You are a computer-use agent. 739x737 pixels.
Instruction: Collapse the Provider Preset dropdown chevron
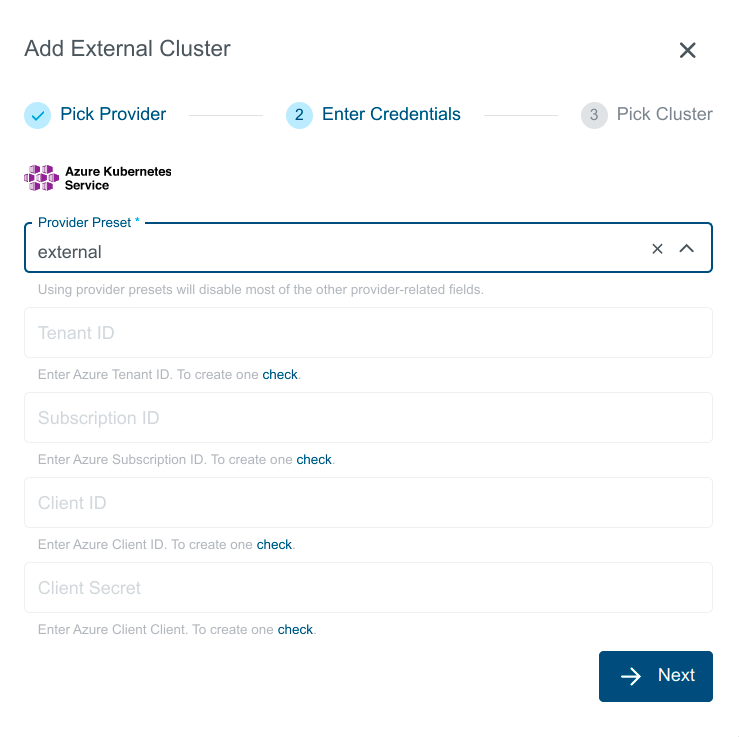(687, 249)
